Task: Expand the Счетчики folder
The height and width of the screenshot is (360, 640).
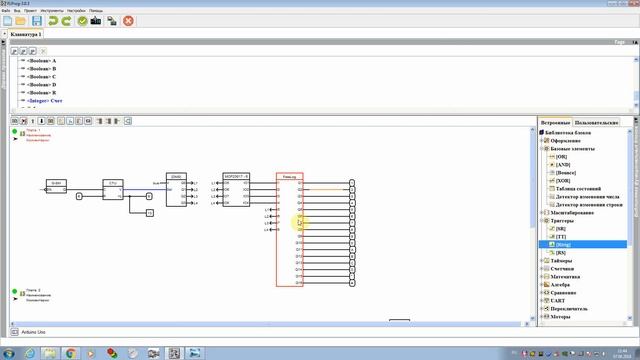Action: pyautogui.click(x=542, y=269)
